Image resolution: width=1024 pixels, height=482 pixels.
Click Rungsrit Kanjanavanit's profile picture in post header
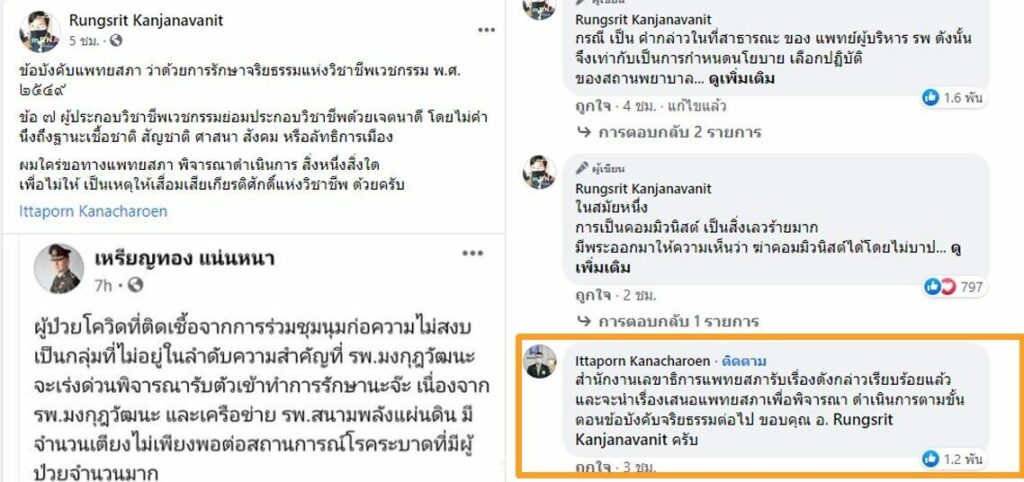[x=39, y=31]
